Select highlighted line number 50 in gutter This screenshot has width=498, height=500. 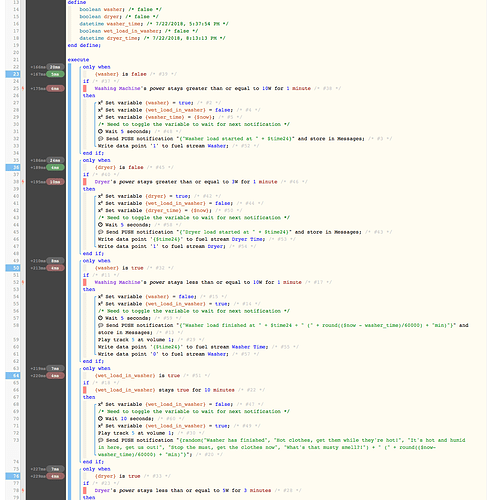pyautogui.click(x=13, y=268)
